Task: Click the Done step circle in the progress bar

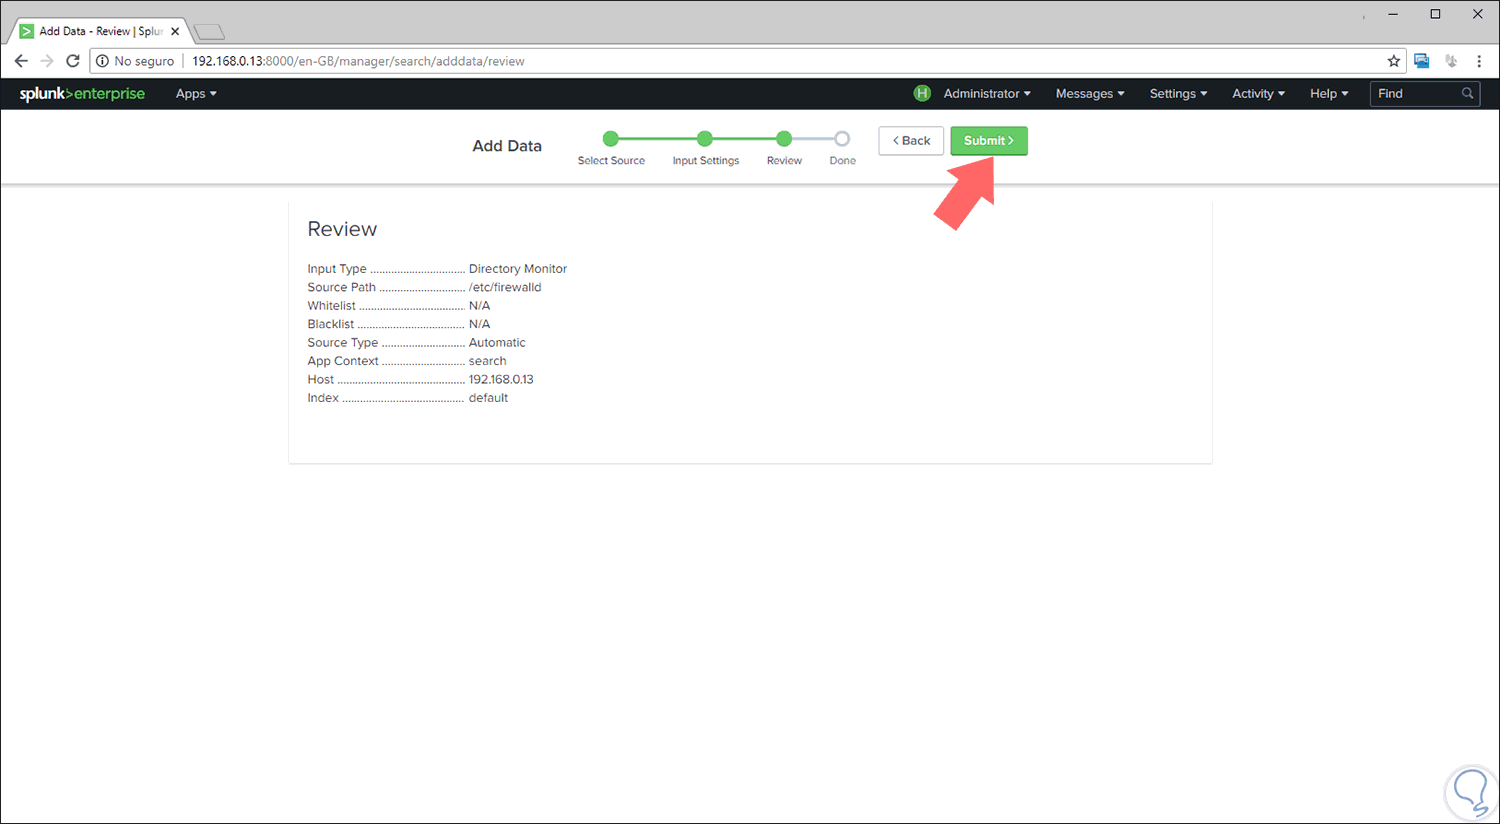Action: click(842, 139)
